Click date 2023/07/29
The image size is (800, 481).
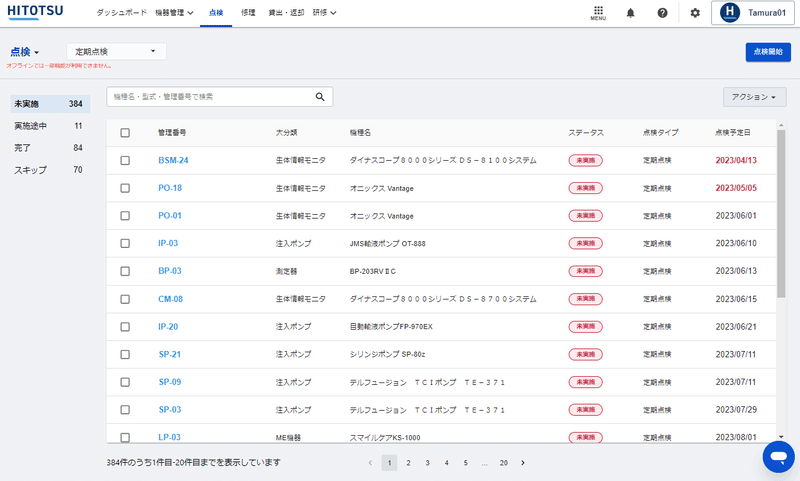coord(736,410)
